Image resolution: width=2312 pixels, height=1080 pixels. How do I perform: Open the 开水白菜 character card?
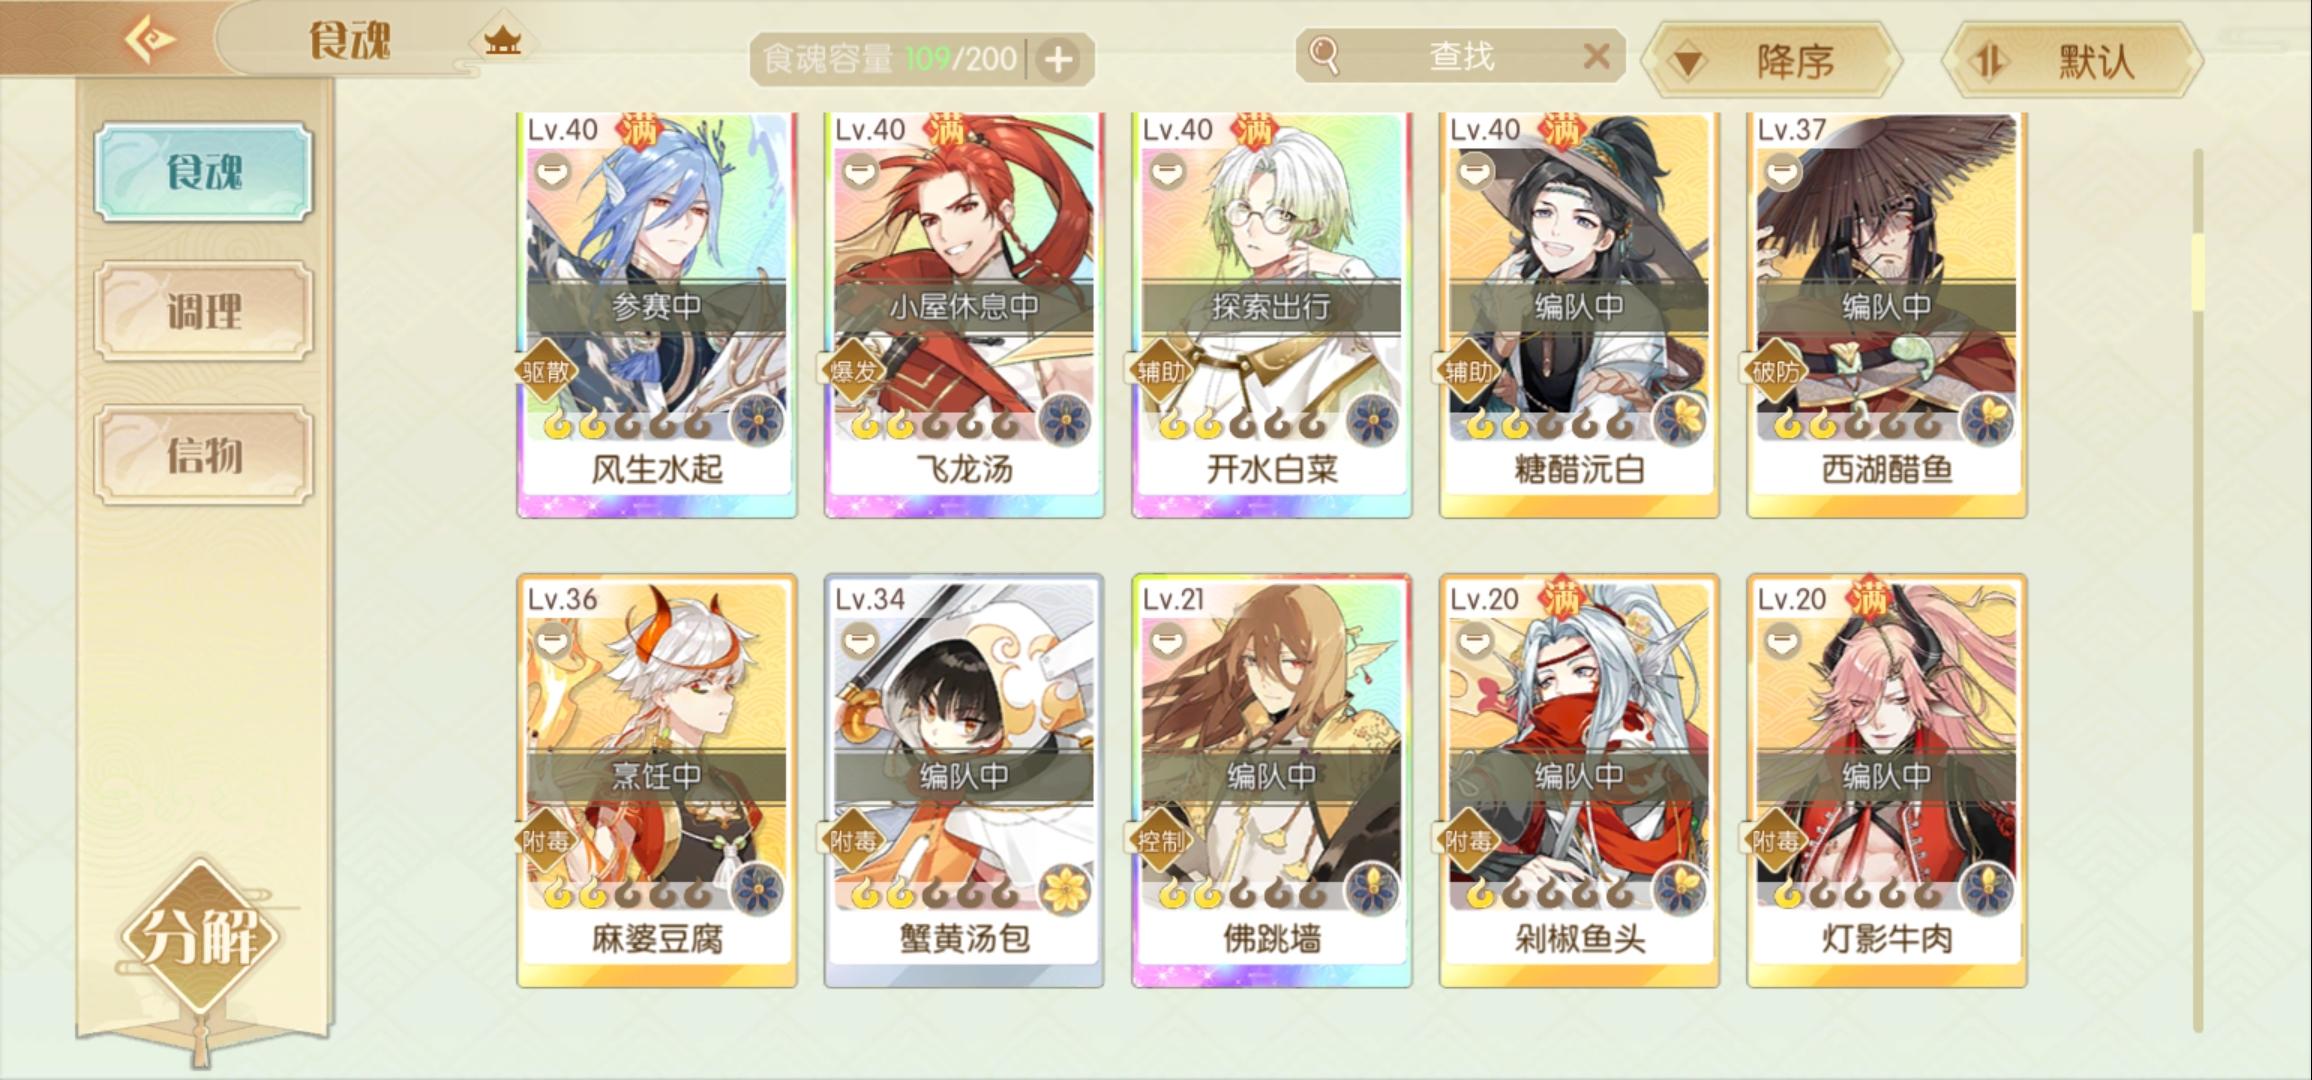pyautogui.click(x=1271, y=315)
